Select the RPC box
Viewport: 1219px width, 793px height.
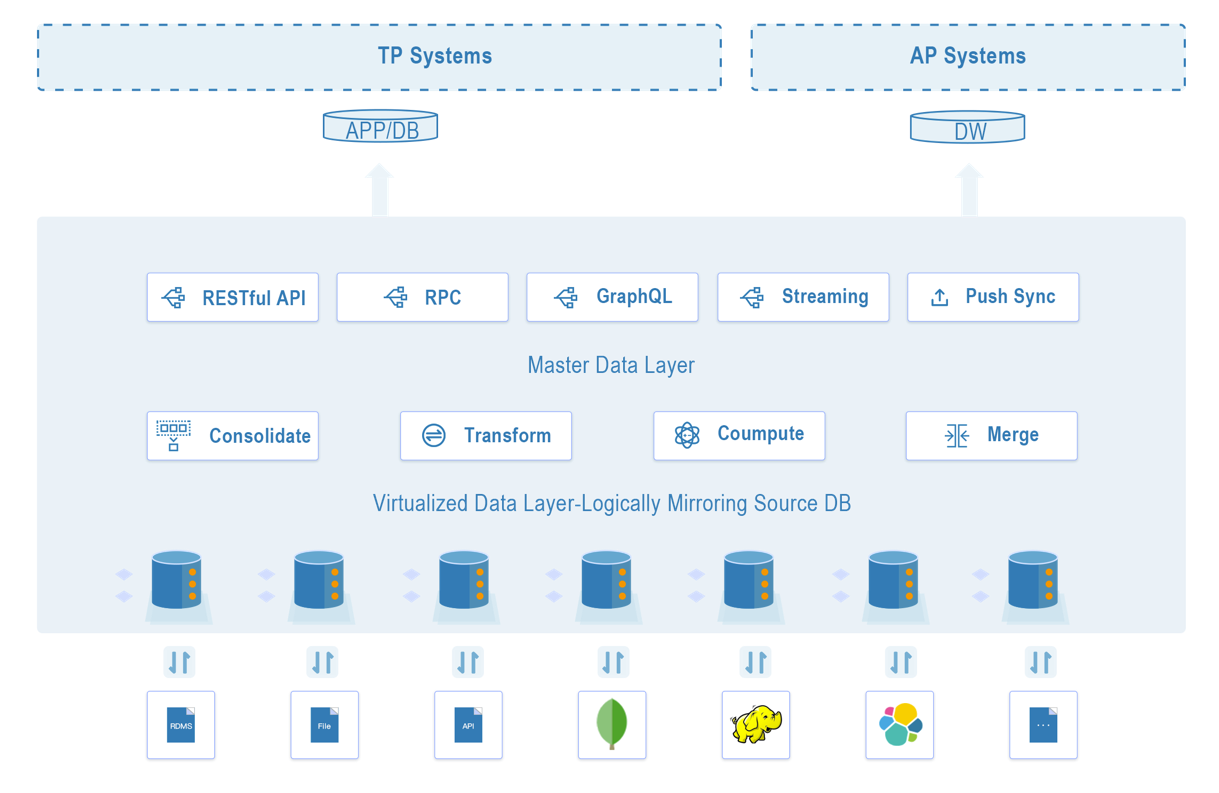click(x=423, y=297)
